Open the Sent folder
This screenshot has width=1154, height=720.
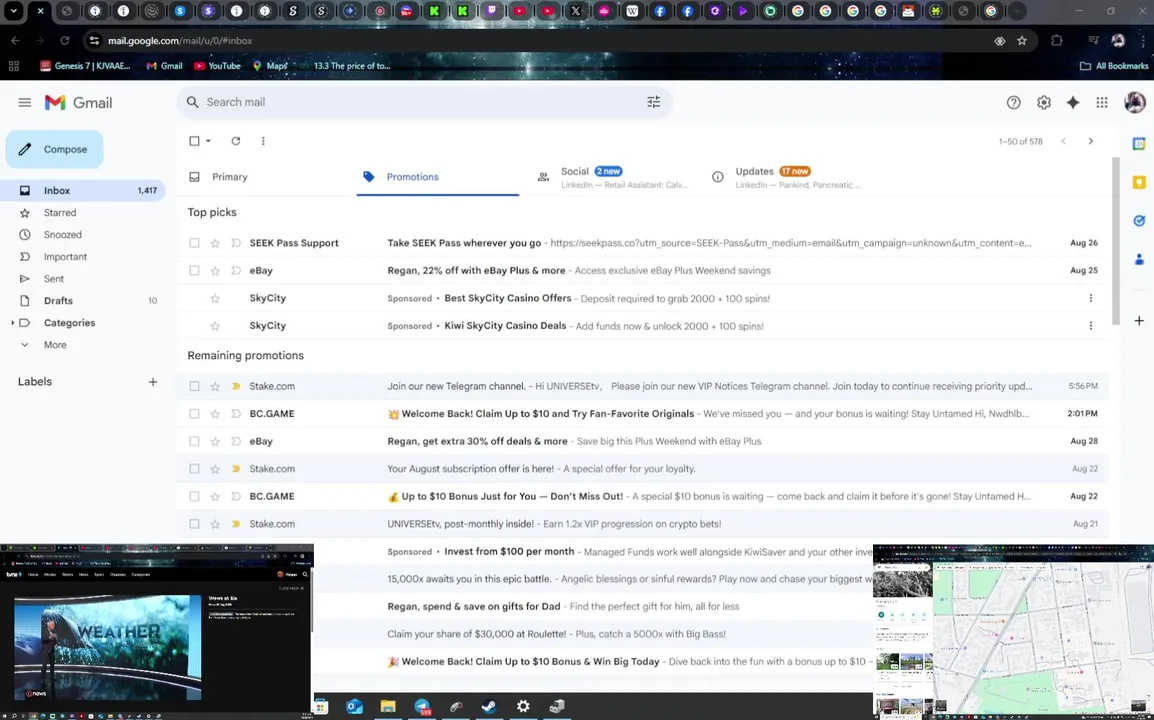pyautogui.click(x=54, y=278)
